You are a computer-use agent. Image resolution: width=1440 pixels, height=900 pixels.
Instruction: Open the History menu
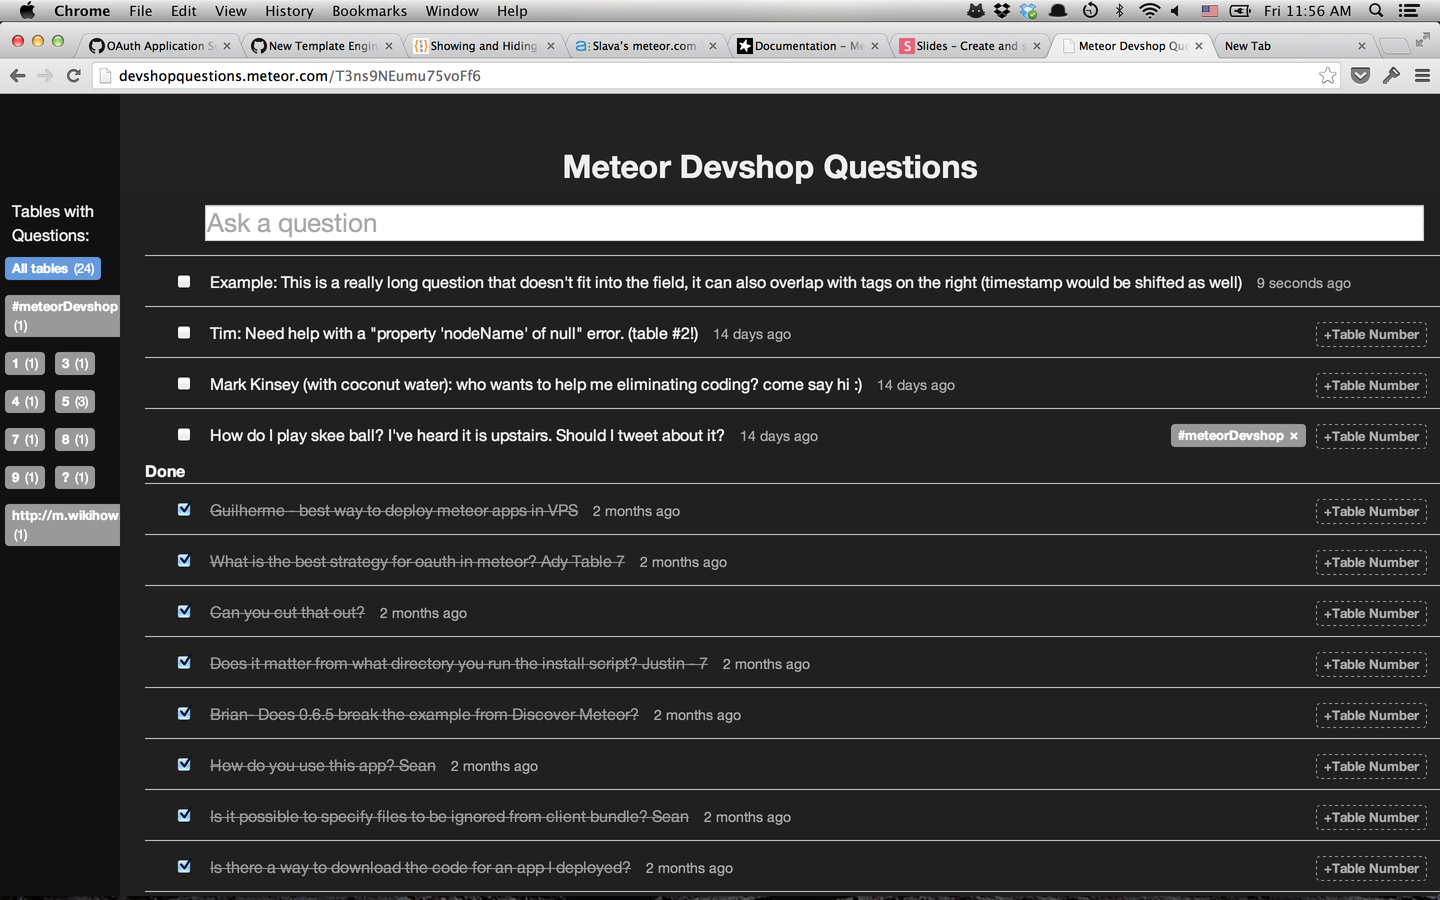(x=289, y=10)
